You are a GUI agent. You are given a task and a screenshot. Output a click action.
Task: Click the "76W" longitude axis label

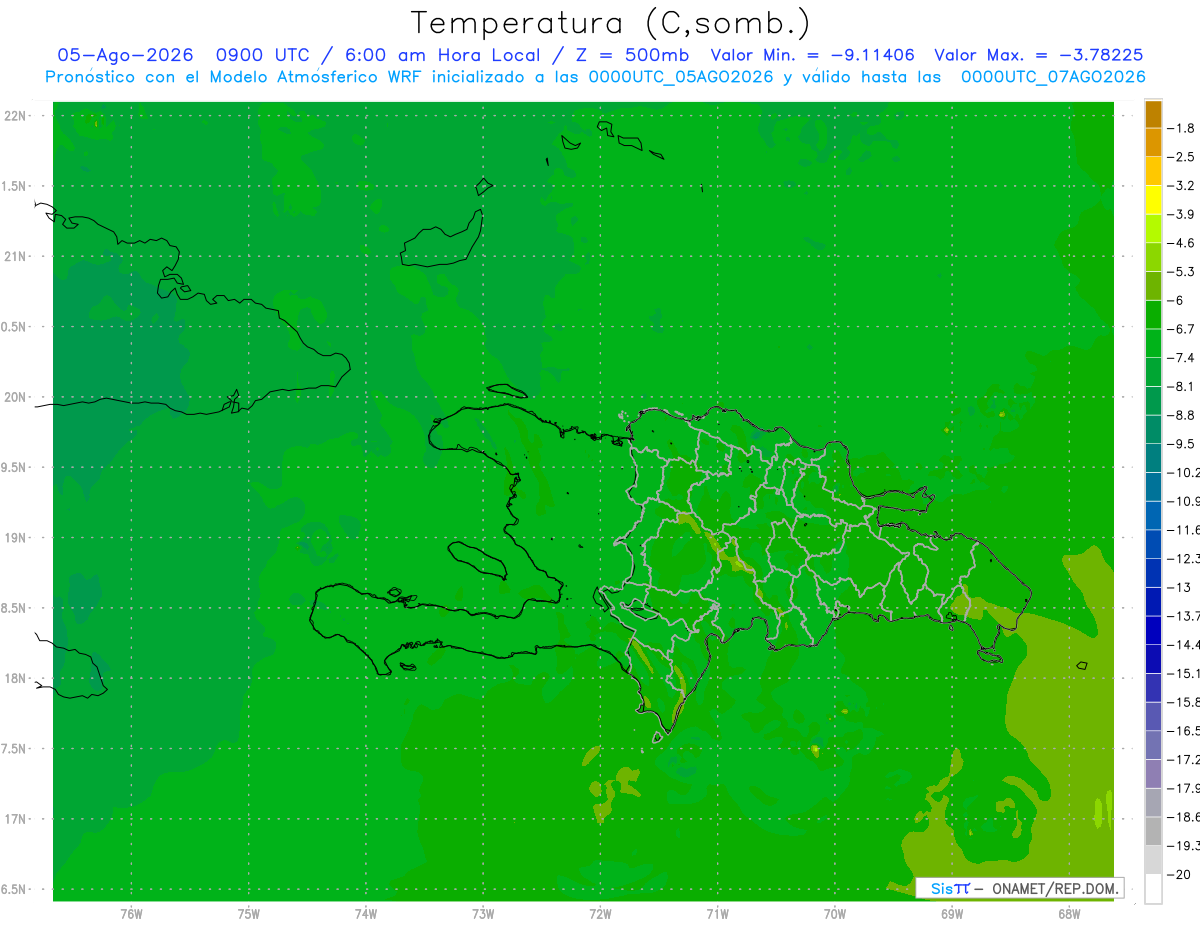(x=131, y=914)
